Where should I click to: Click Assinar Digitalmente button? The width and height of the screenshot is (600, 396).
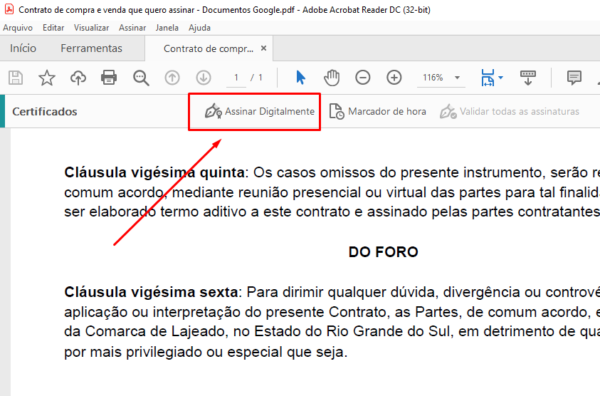[x=260, y=111]
